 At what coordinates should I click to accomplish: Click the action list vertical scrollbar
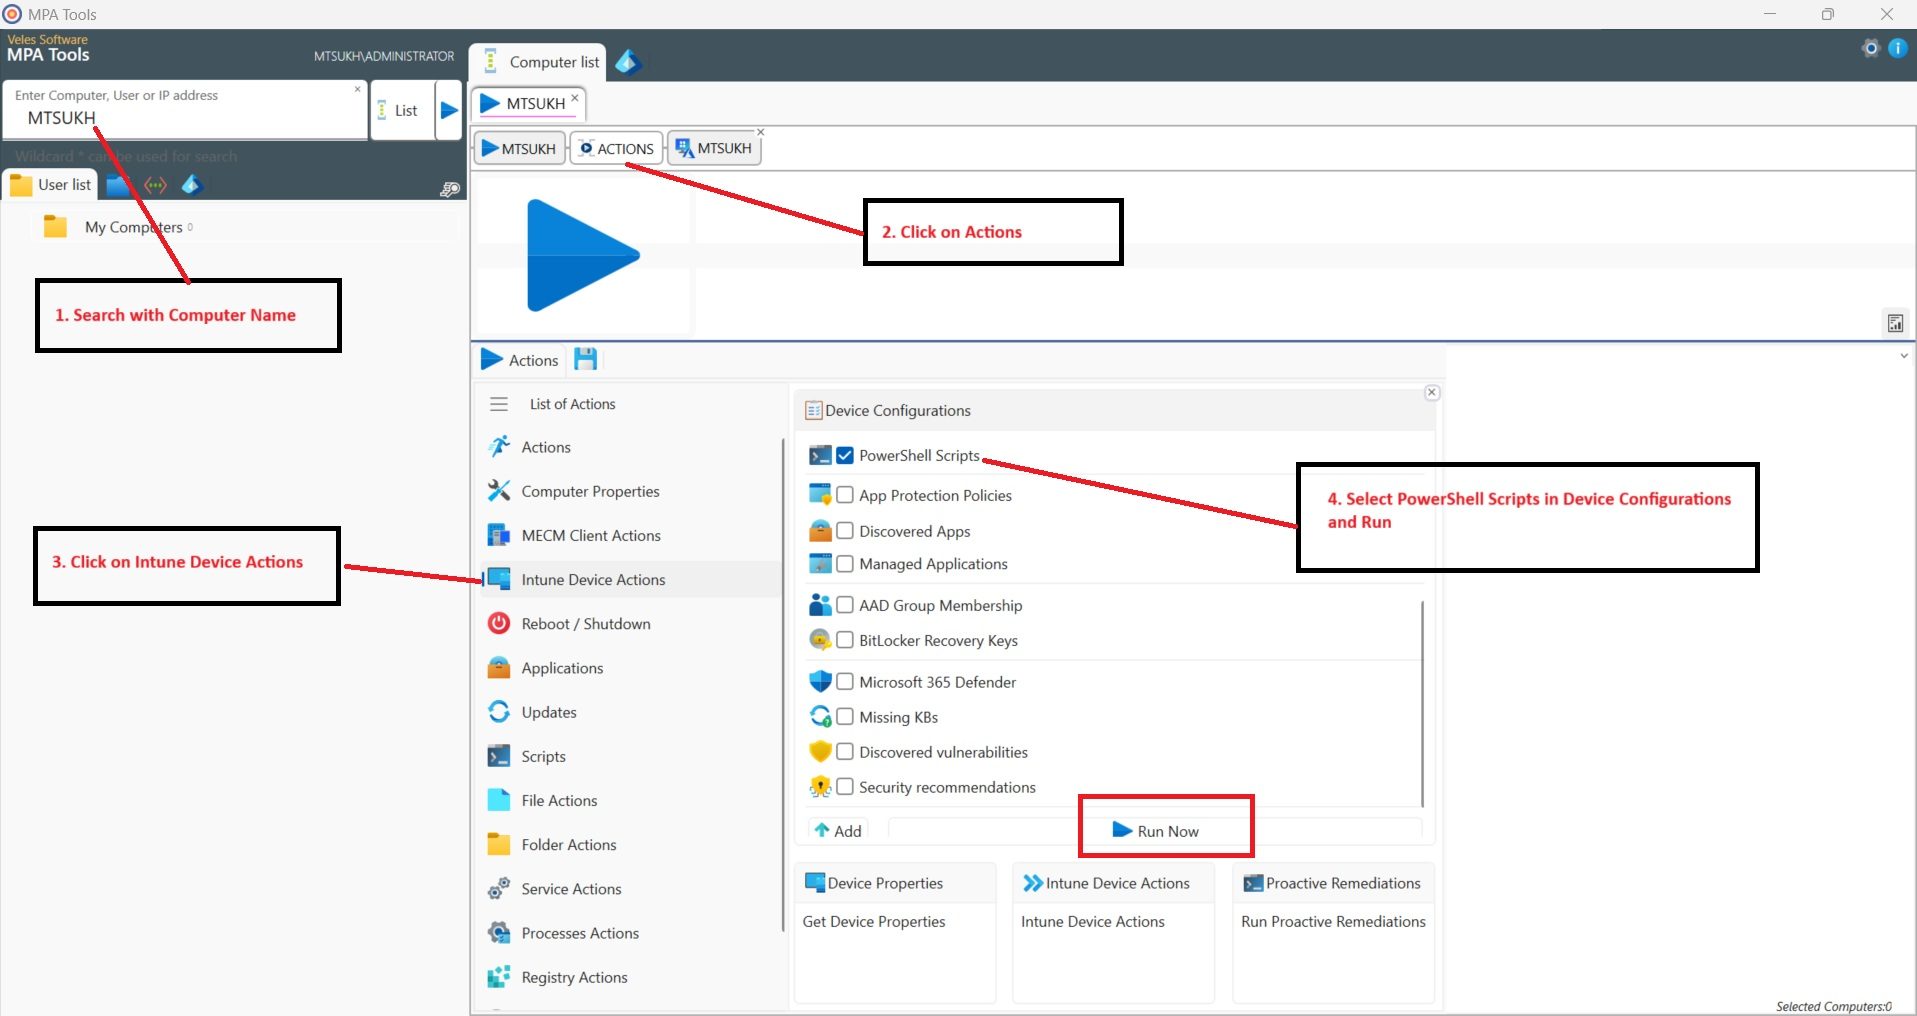[x=783, y=685]
